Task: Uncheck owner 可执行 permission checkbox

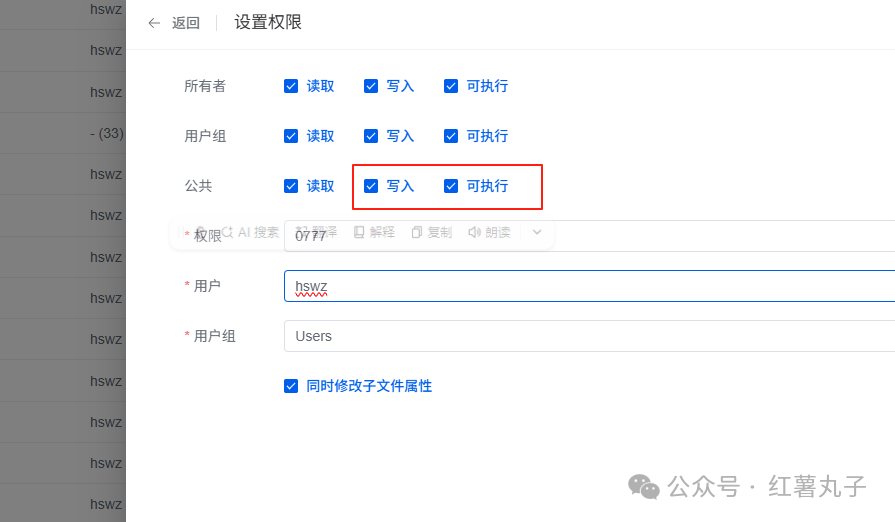Action: tap(451, 86)
